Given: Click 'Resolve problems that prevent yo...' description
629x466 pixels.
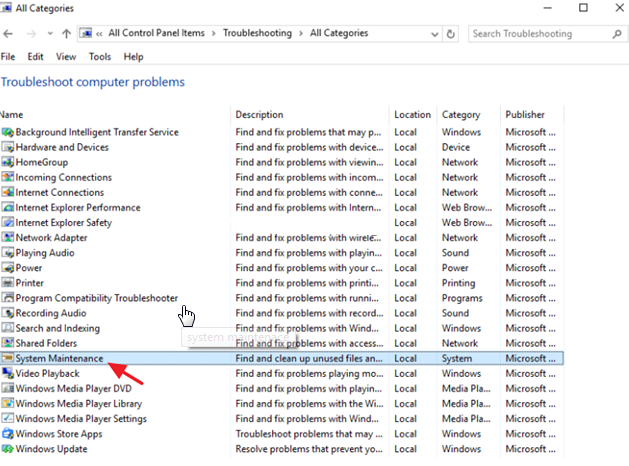Looking at the screenshot, I should pos(309,449).
